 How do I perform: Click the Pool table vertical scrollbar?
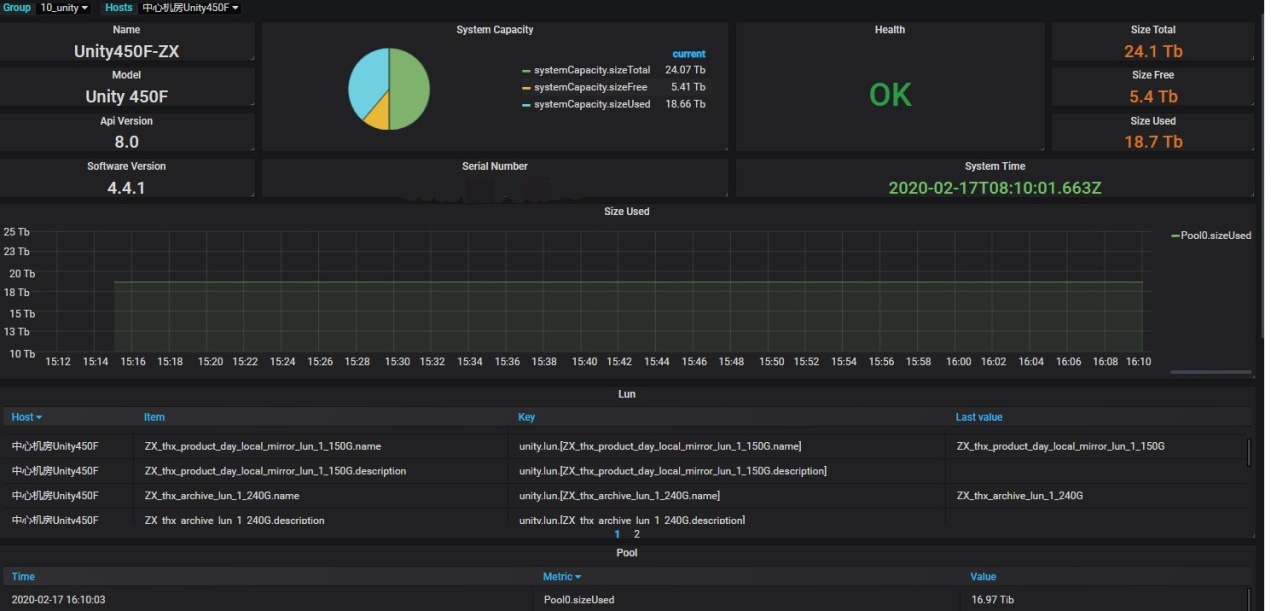pyautogui.click(x=1249, y=599)
